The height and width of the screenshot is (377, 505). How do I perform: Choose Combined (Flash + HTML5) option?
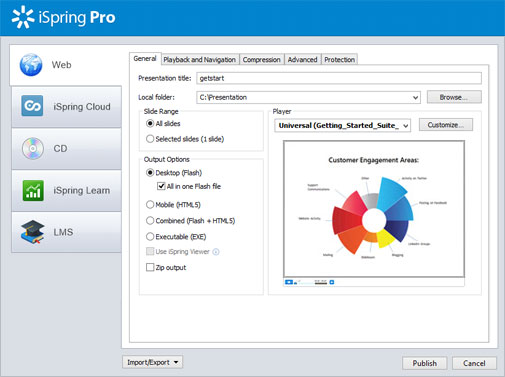click(x=150, y=220)
